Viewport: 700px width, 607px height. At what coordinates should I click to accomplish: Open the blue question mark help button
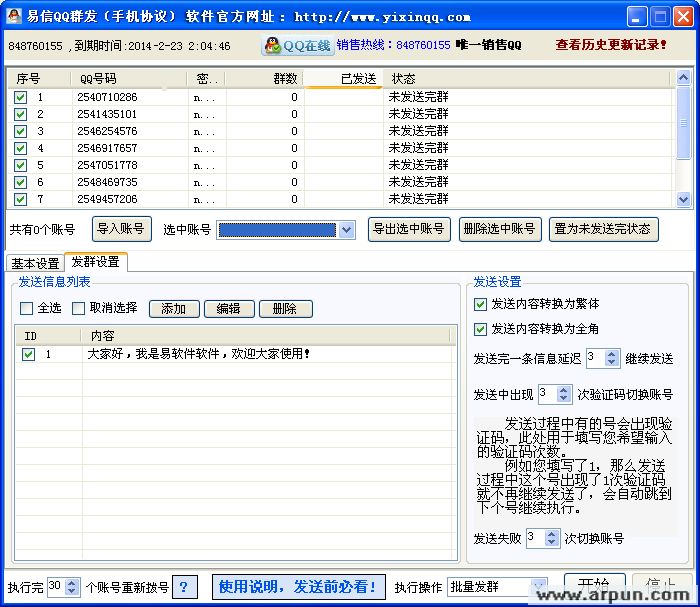click(x=184, y=587)
